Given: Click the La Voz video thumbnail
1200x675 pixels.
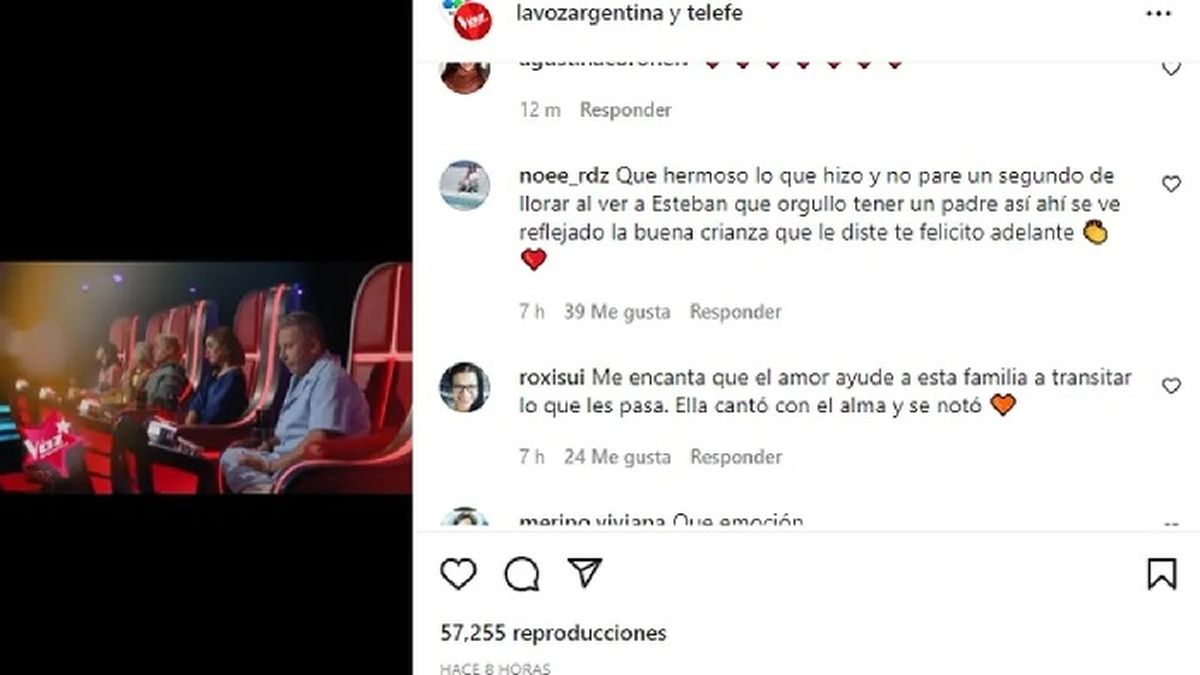Looking at the screenshot, I should [x=206, y=378].
